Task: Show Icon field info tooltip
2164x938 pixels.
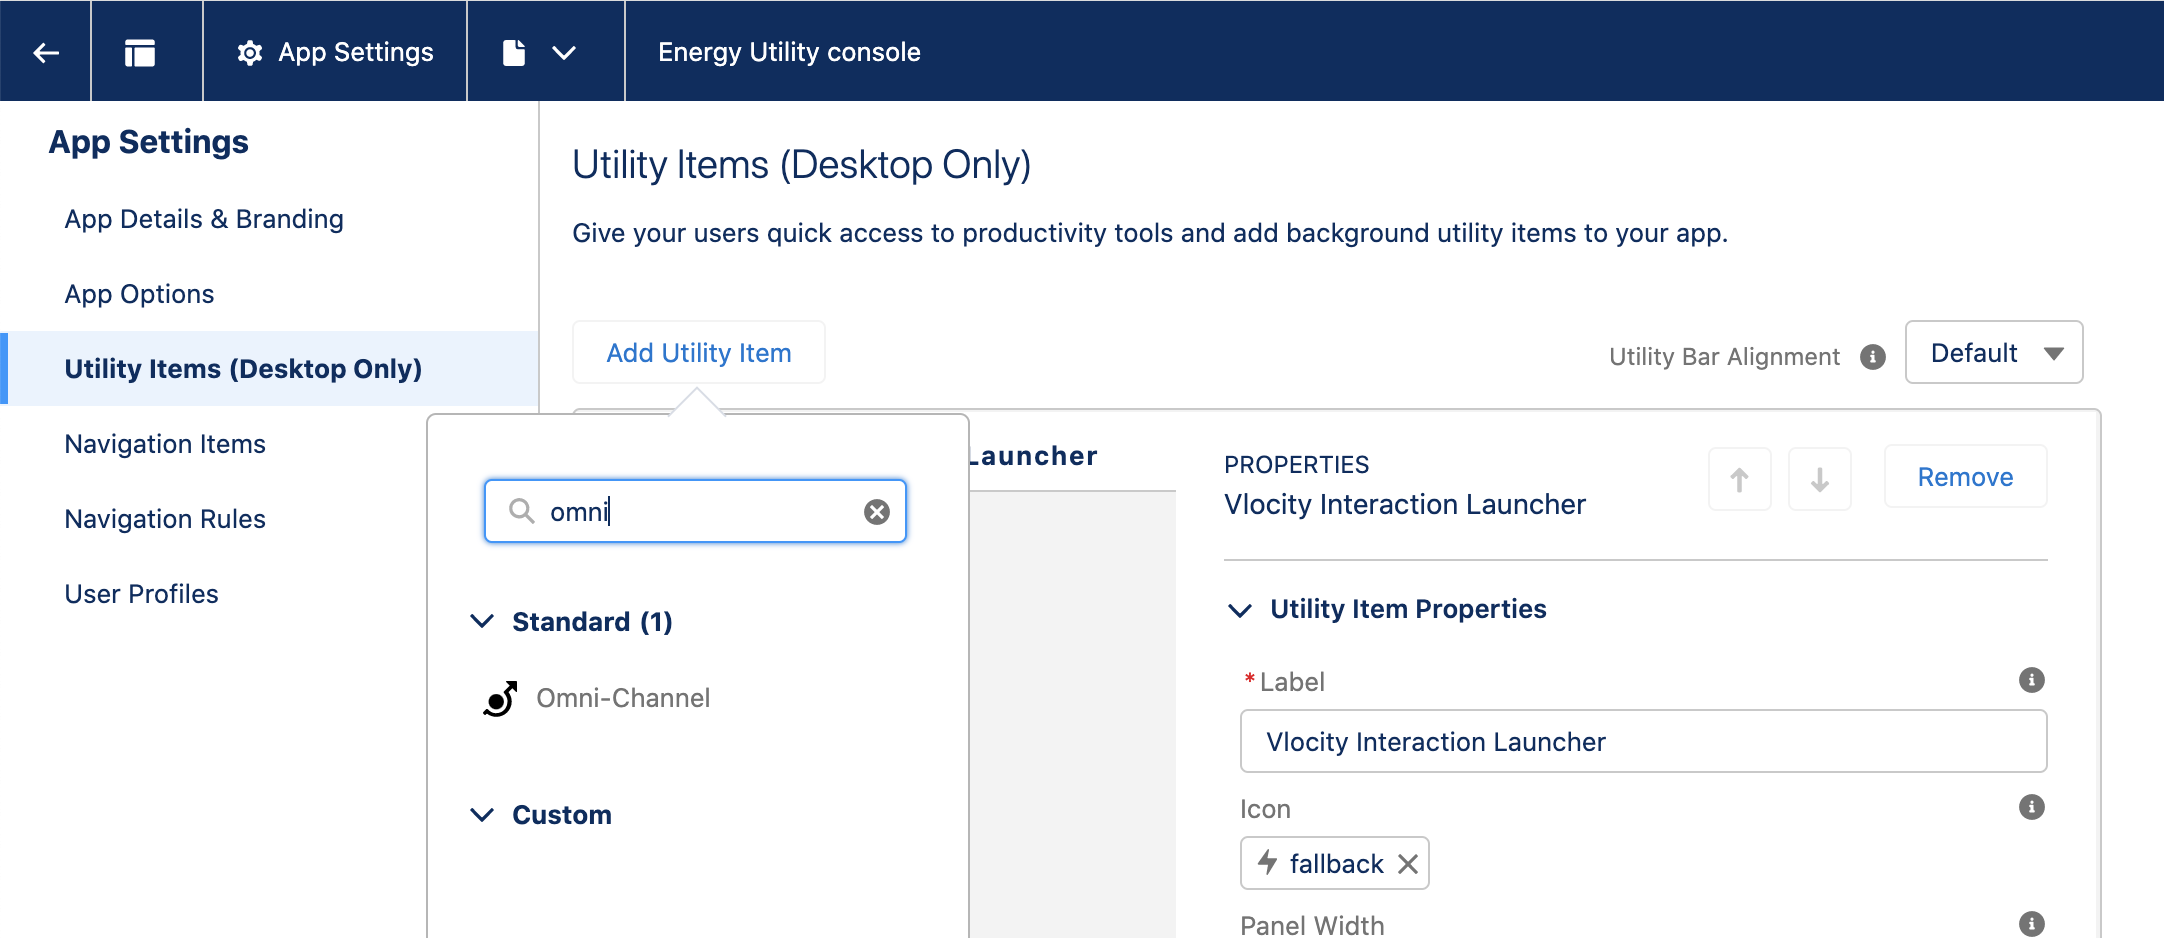Action: (2032, 807)
